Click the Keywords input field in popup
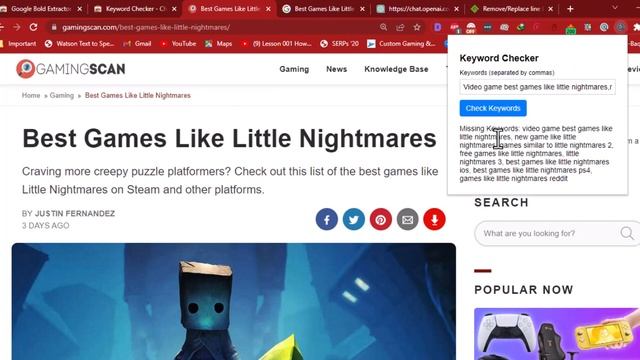 pos(537,87)
